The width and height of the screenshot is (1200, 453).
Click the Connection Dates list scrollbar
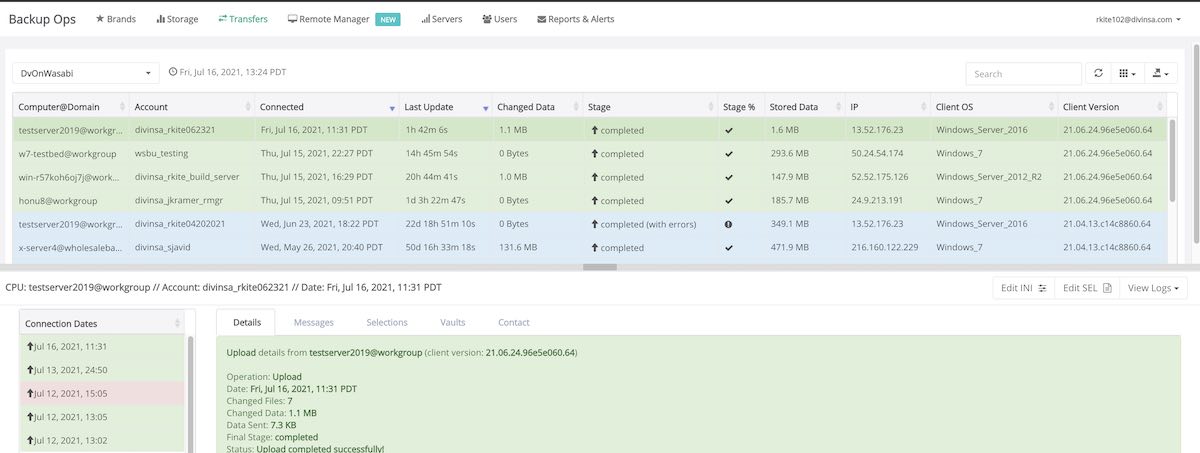(190, 394)
